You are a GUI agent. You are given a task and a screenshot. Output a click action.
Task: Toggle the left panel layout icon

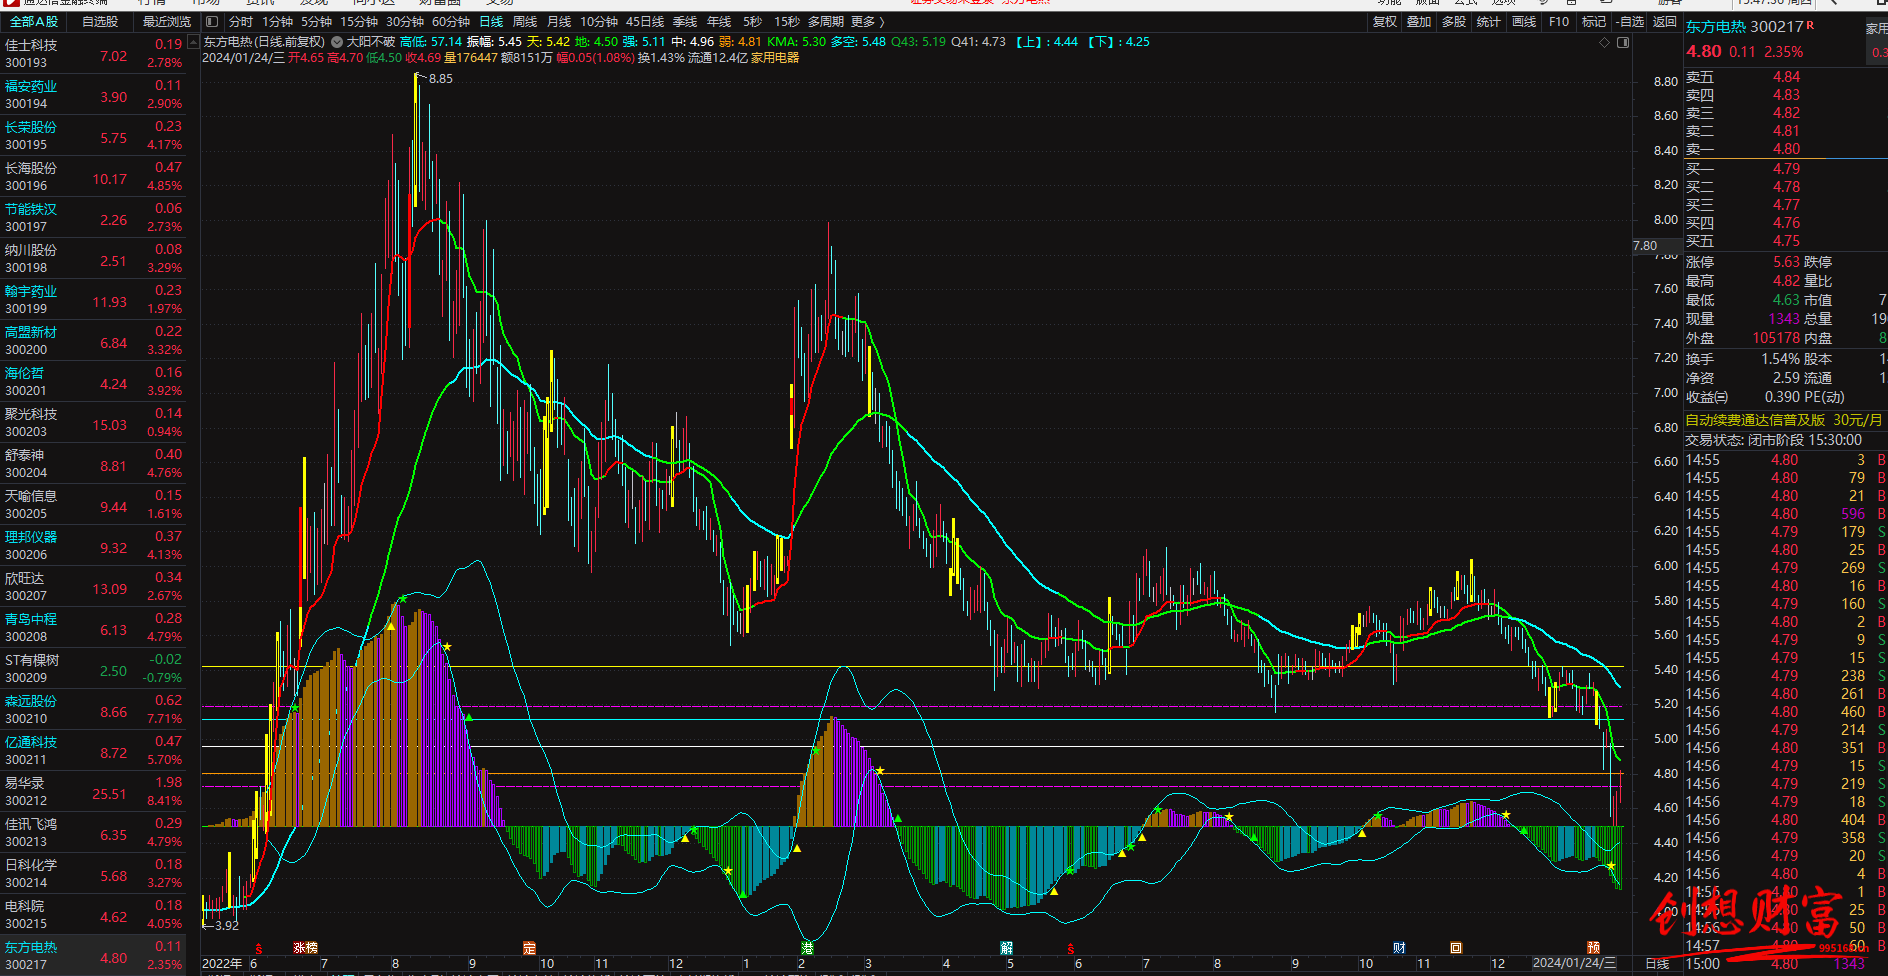pyautogui.click(x=212, y=21)
